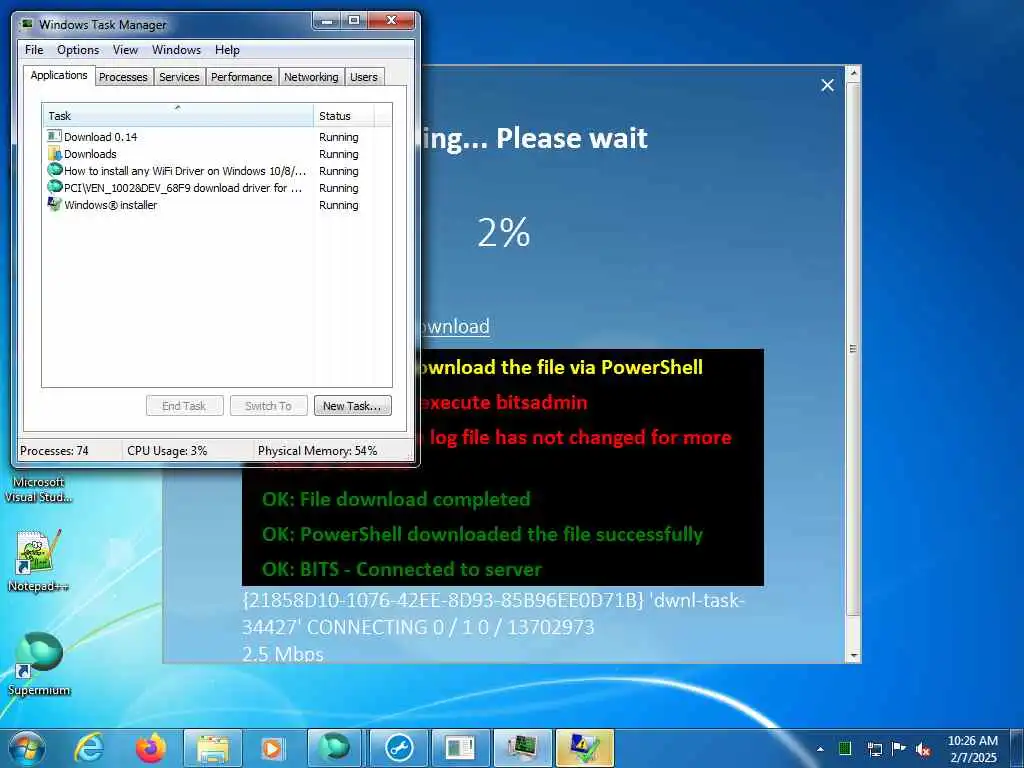This screenshot has height=768, width=1024.
Task: Click OK: File download completed message
Action: [x=396, y=500]
